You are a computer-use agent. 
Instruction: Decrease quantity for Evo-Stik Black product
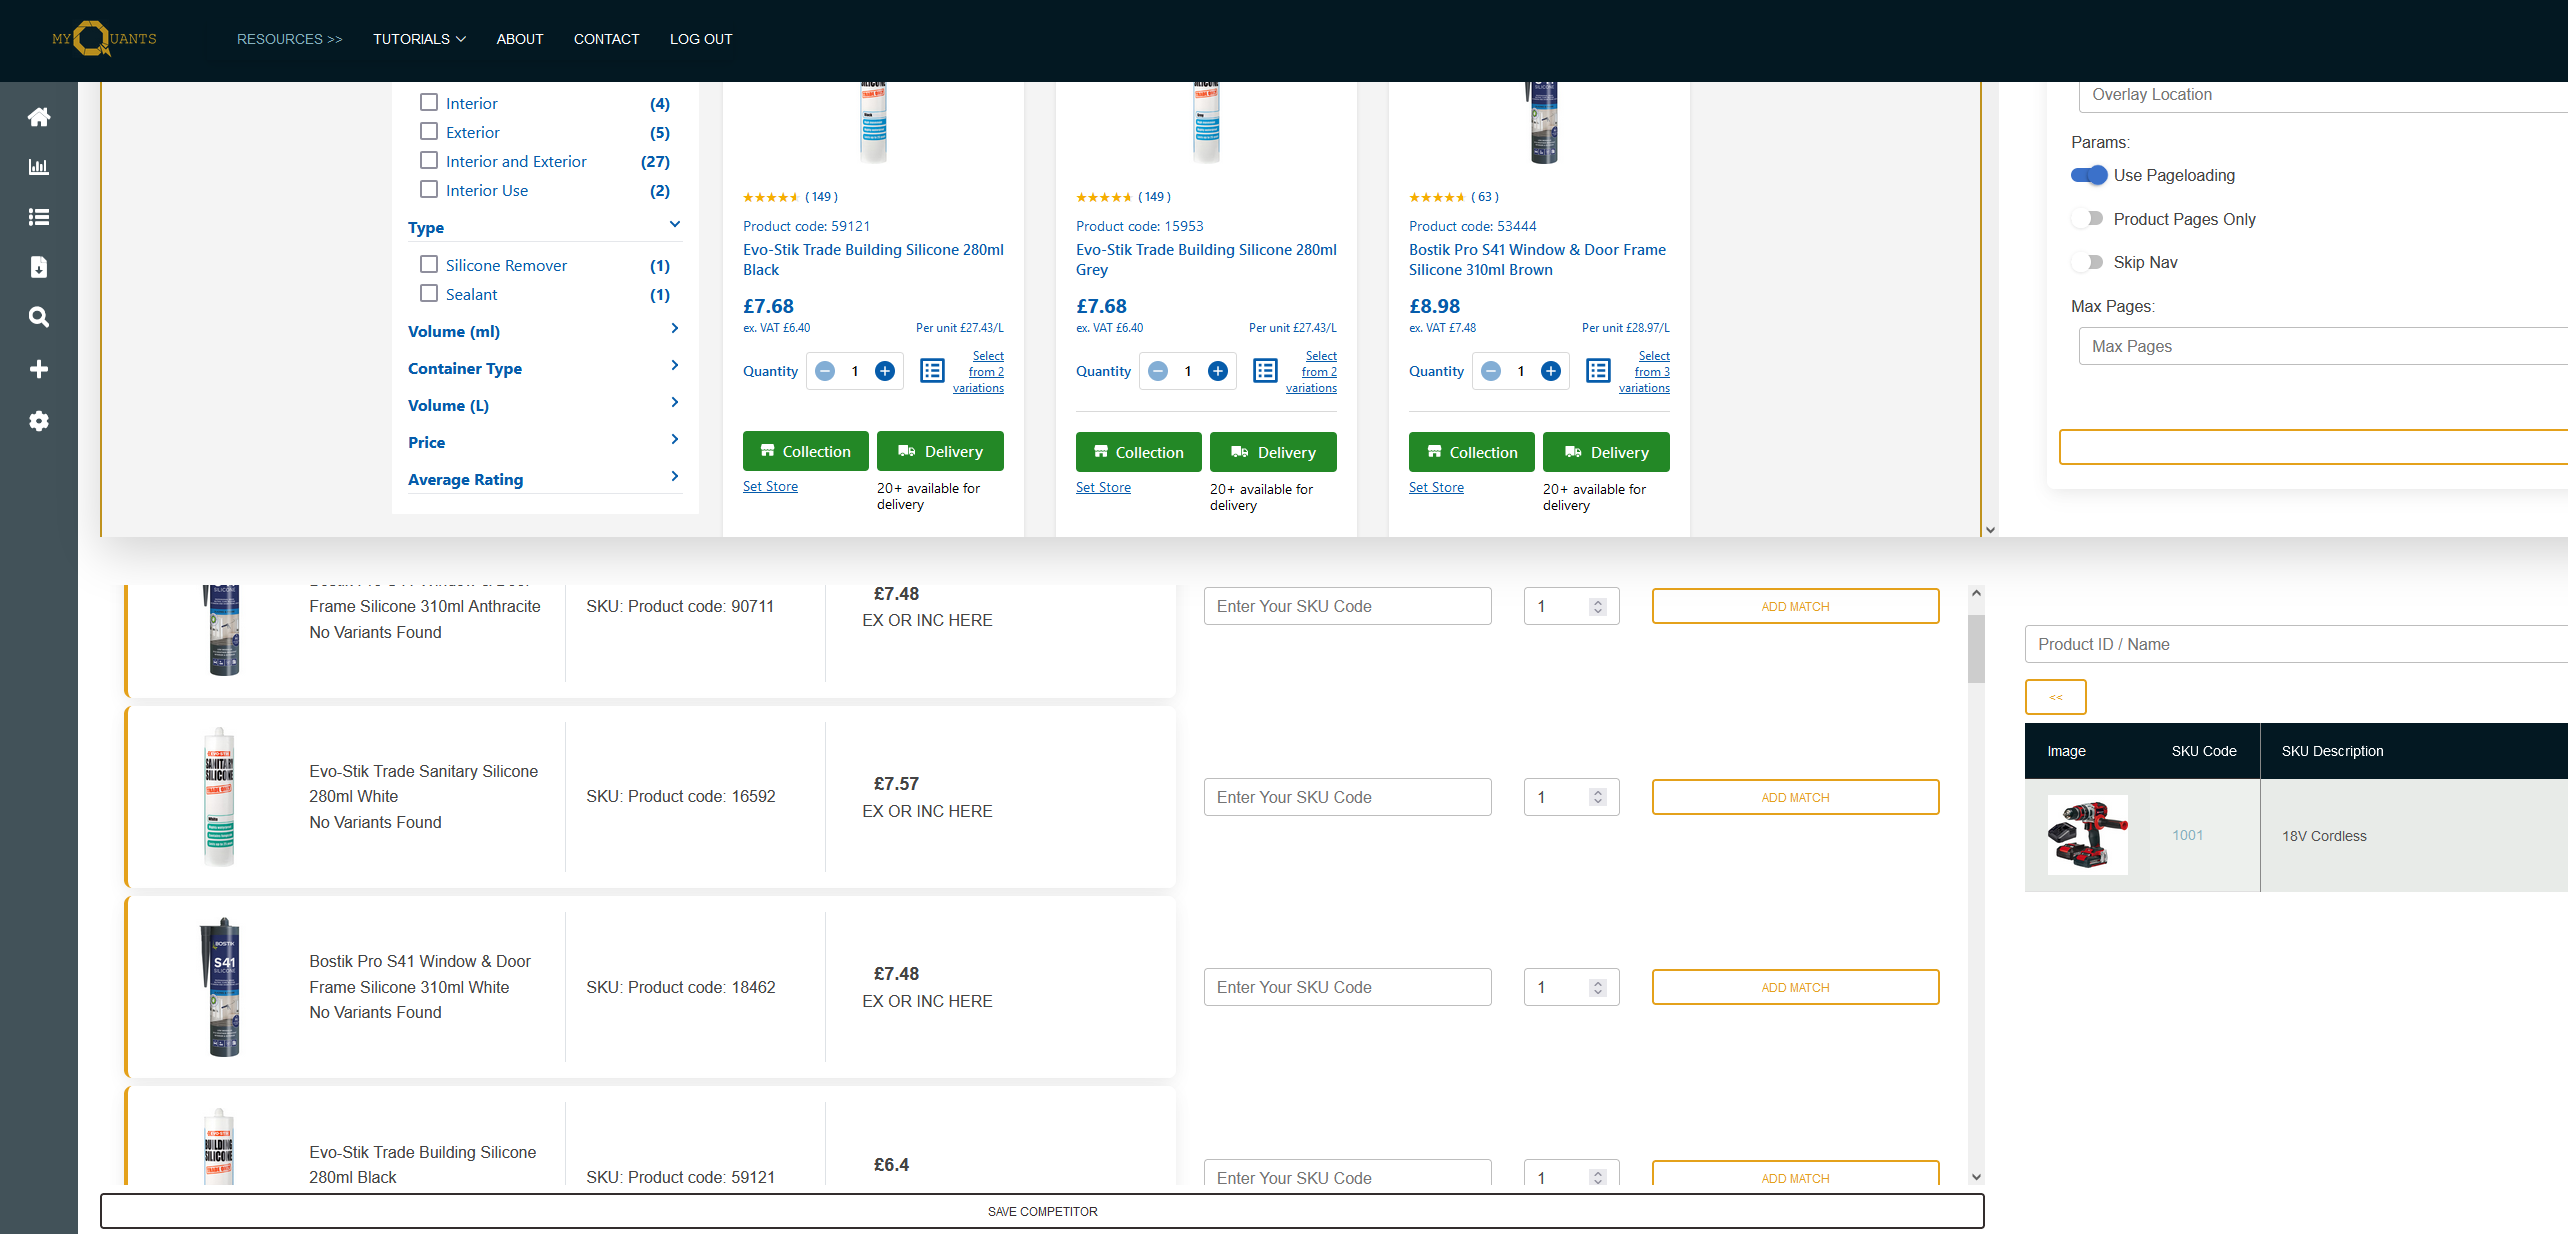pos(825,371)
